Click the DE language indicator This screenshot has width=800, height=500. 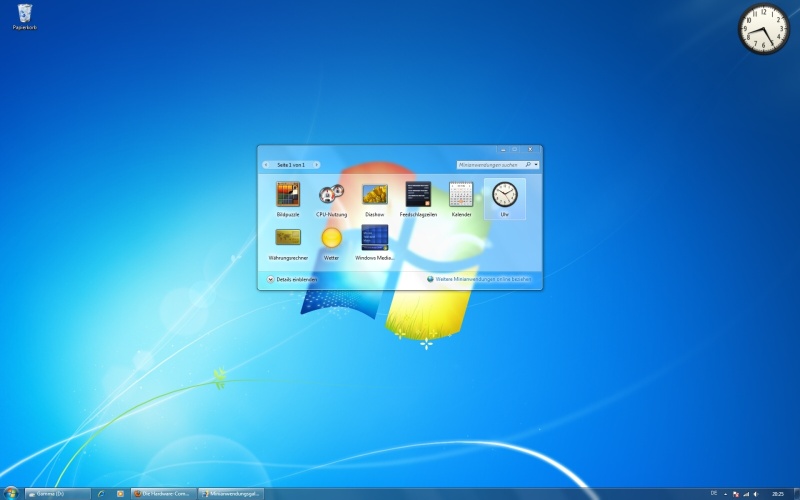[714, 493]
